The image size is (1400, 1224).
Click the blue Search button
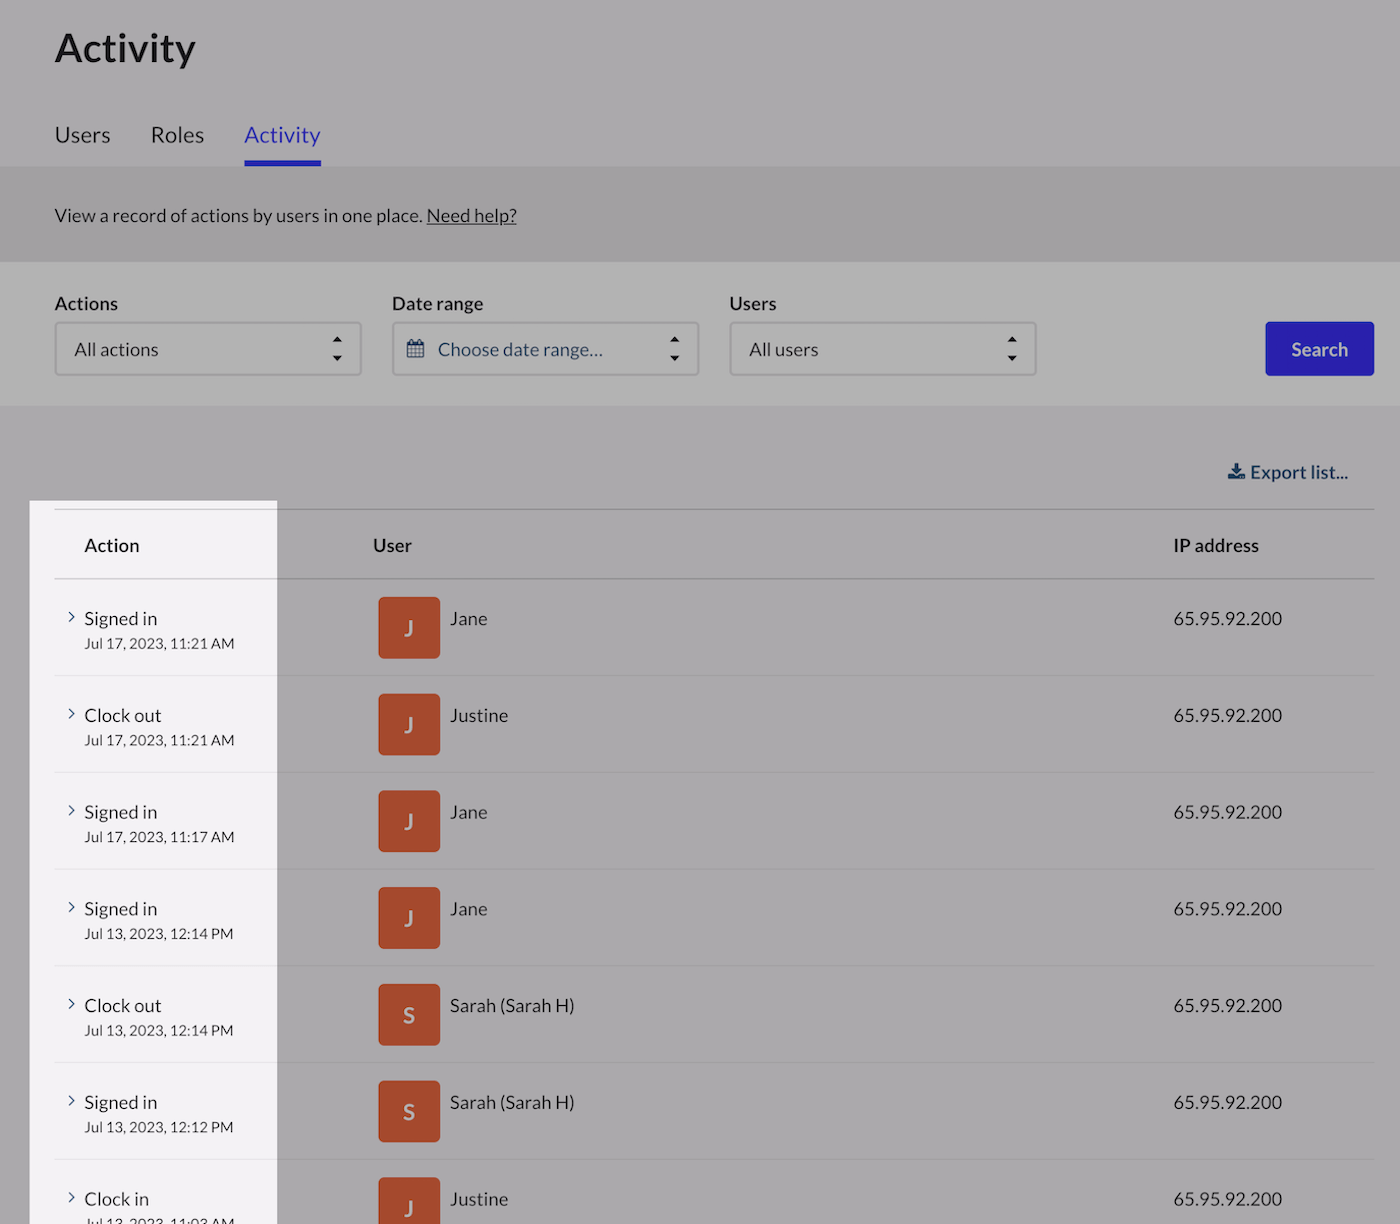click(1319, 349)
